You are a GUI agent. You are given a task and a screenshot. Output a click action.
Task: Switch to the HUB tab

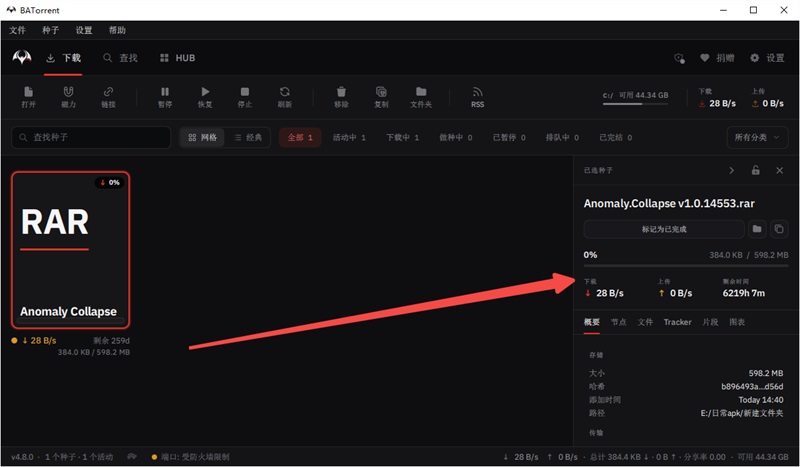(177, 58)
